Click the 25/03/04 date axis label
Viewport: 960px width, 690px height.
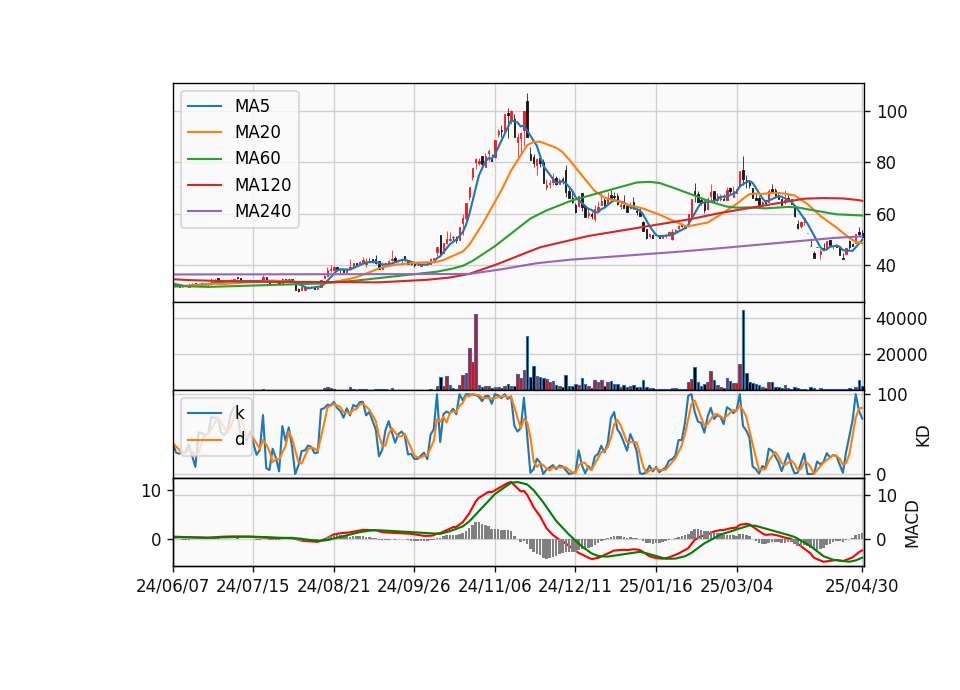[737, 586]
